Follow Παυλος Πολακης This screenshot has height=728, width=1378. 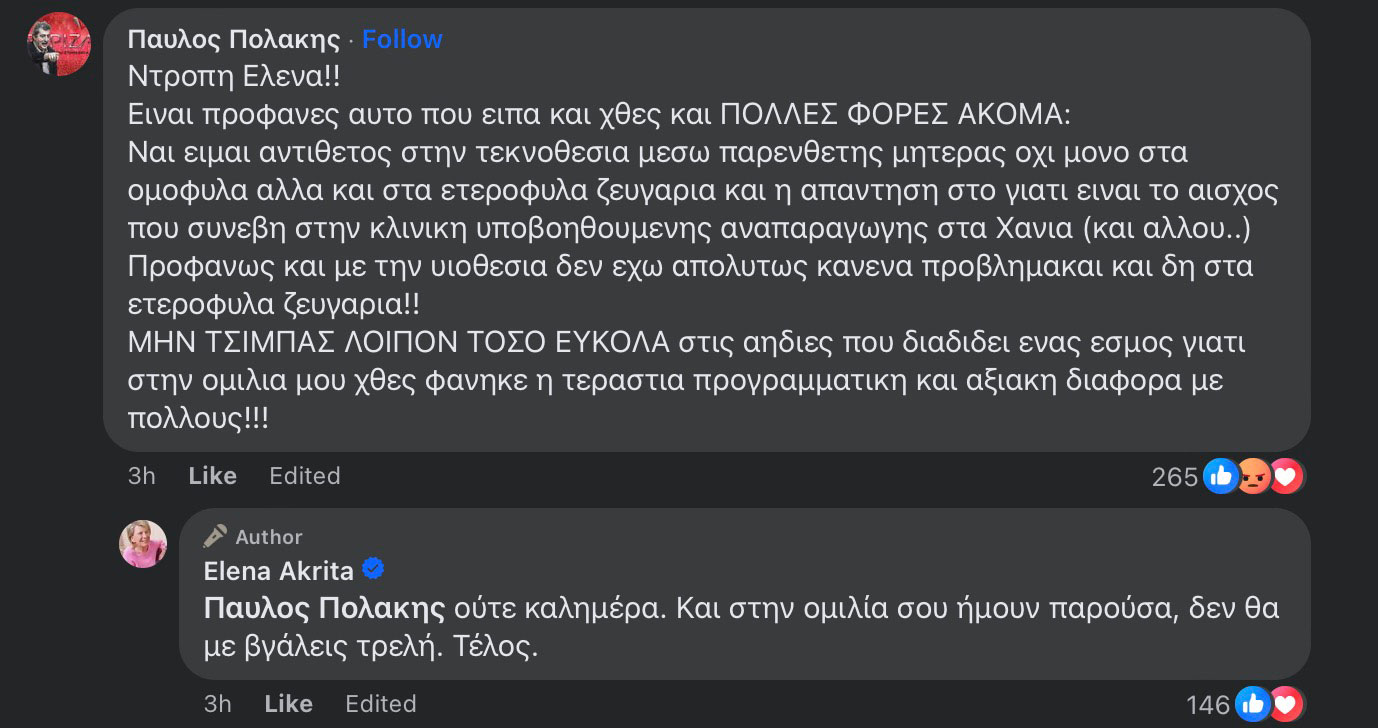coord(402,39)
